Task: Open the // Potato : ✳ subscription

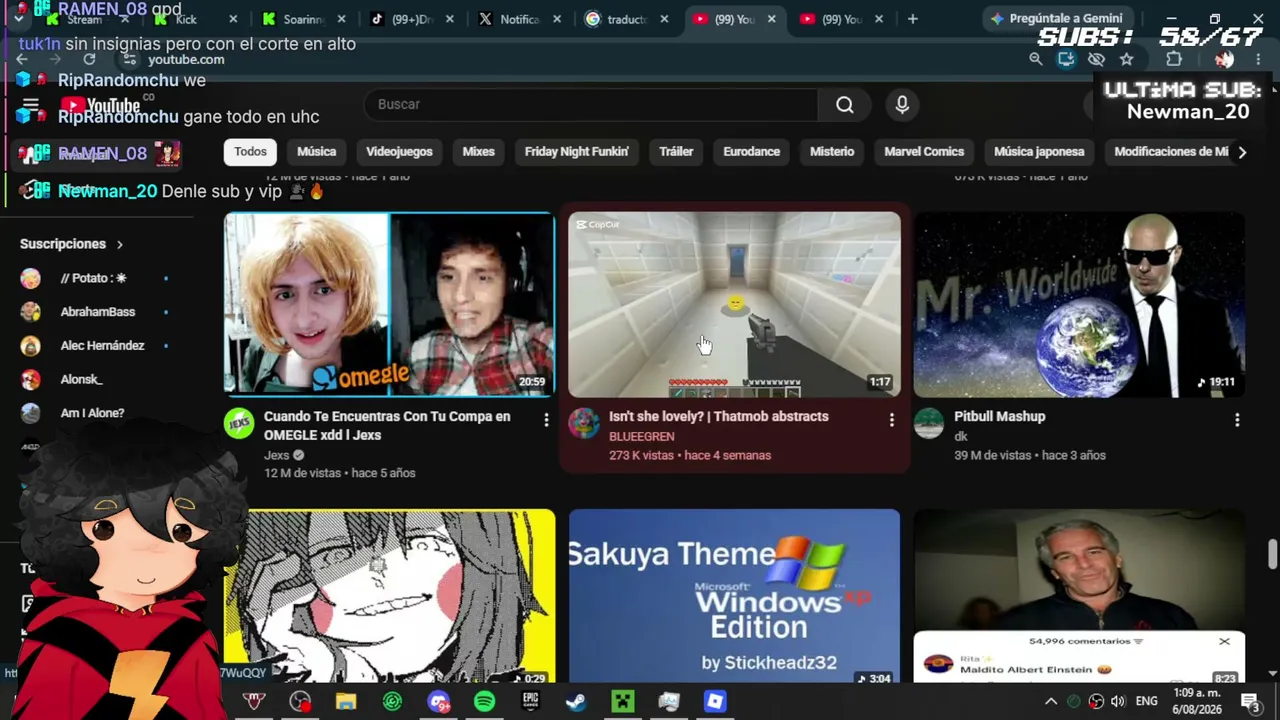Action: [x=93, y=278]
